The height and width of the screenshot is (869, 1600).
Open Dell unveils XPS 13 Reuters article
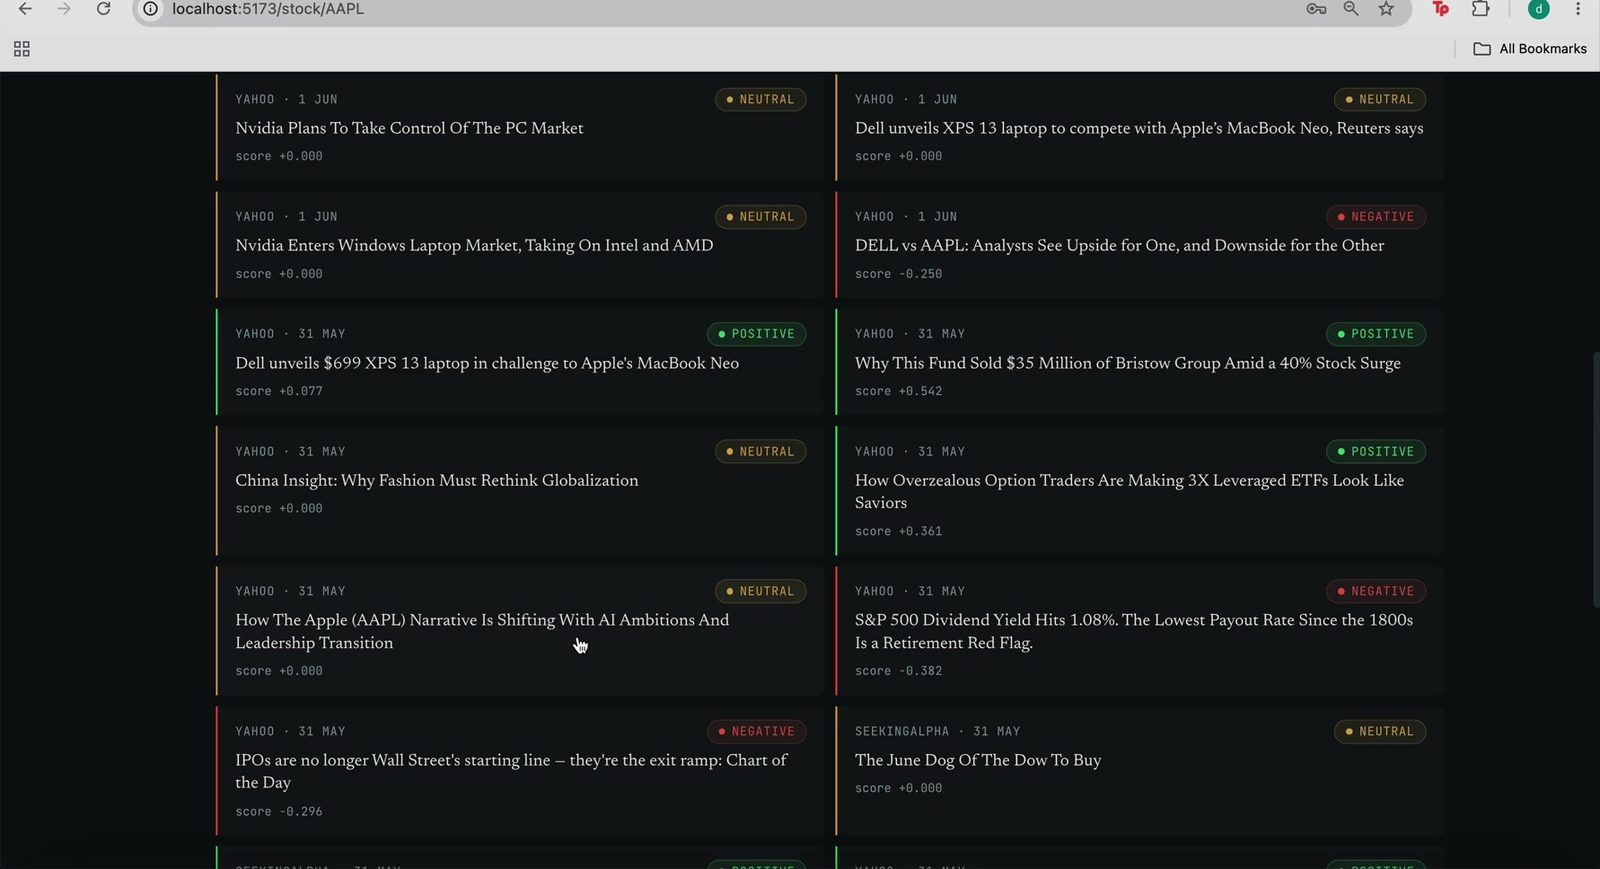click(1139, 128)
